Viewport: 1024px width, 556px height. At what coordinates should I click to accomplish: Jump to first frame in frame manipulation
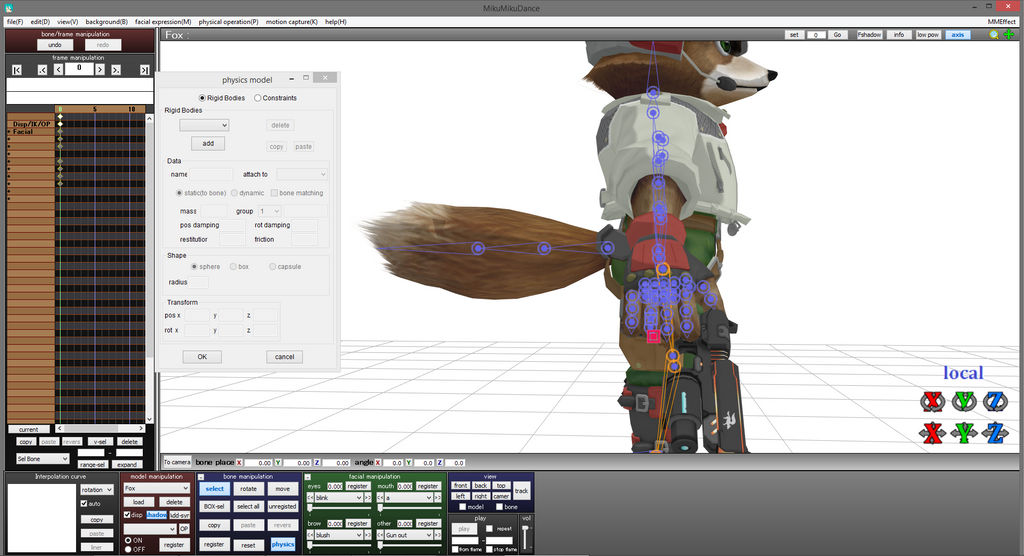coord(17,69)
